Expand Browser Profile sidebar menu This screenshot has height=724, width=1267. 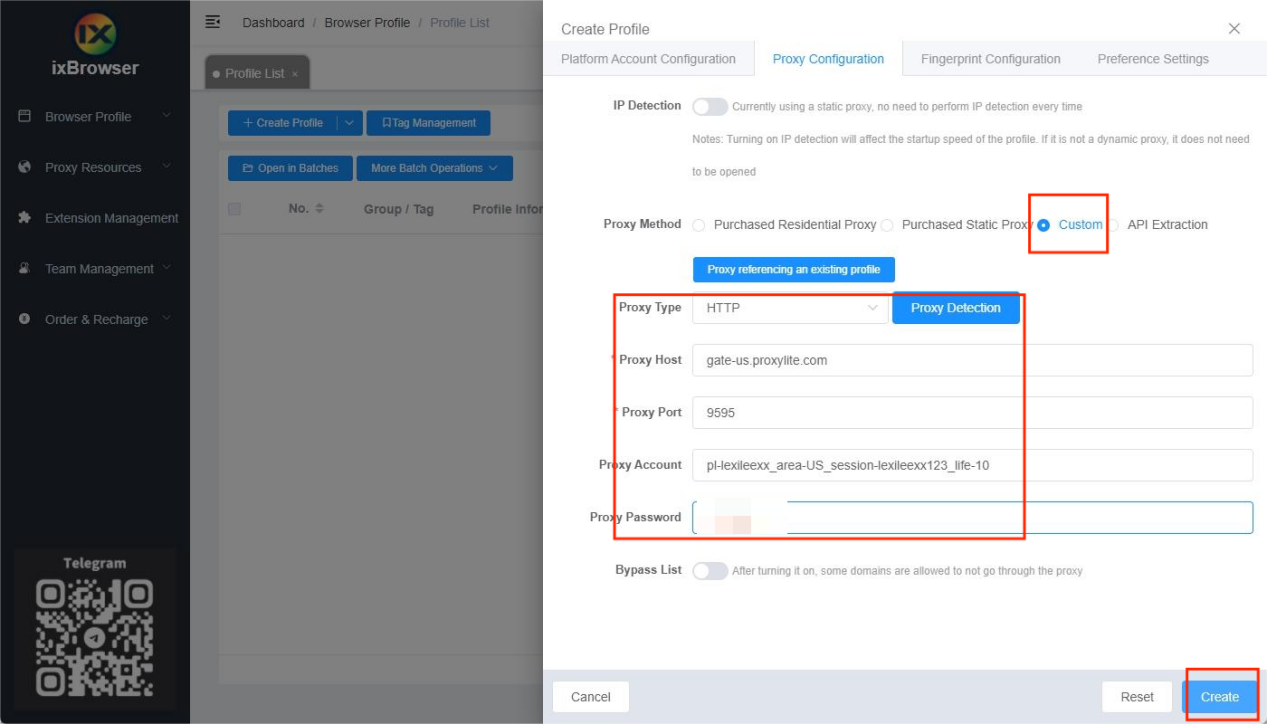[167, 116]
